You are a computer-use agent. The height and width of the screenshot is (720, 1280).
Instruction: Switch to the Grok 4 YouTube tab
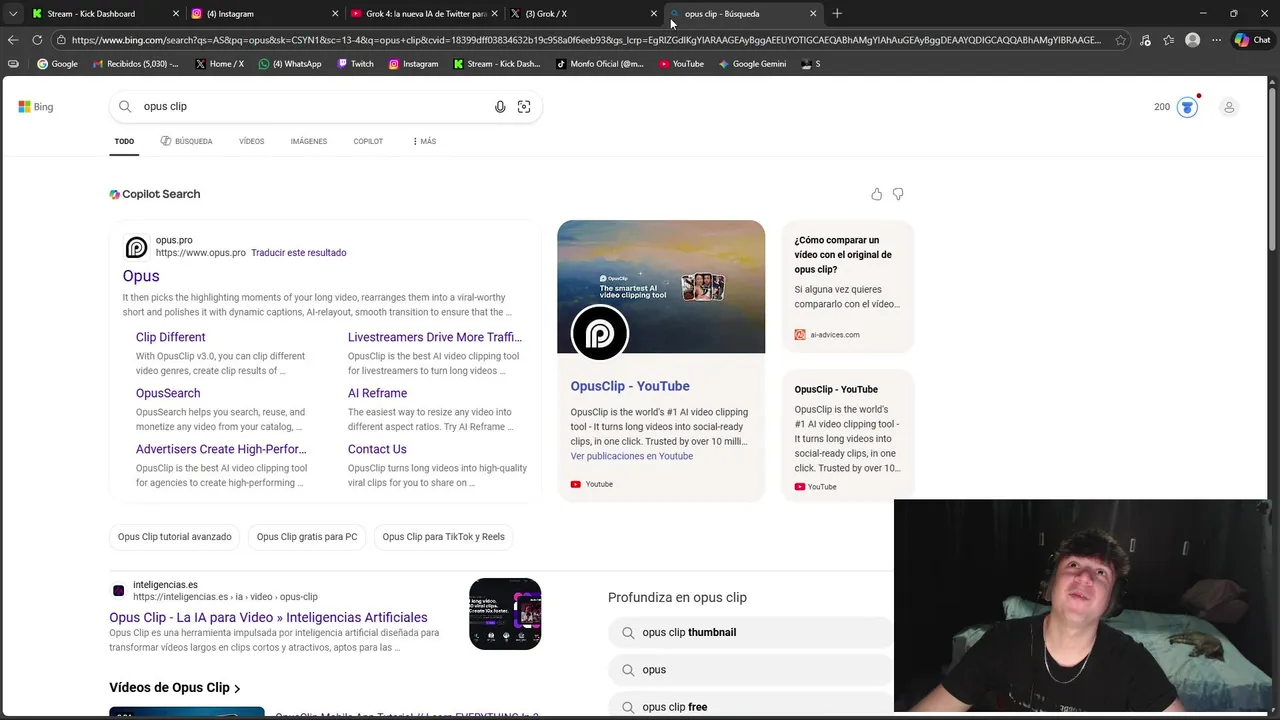click(426, 14)
